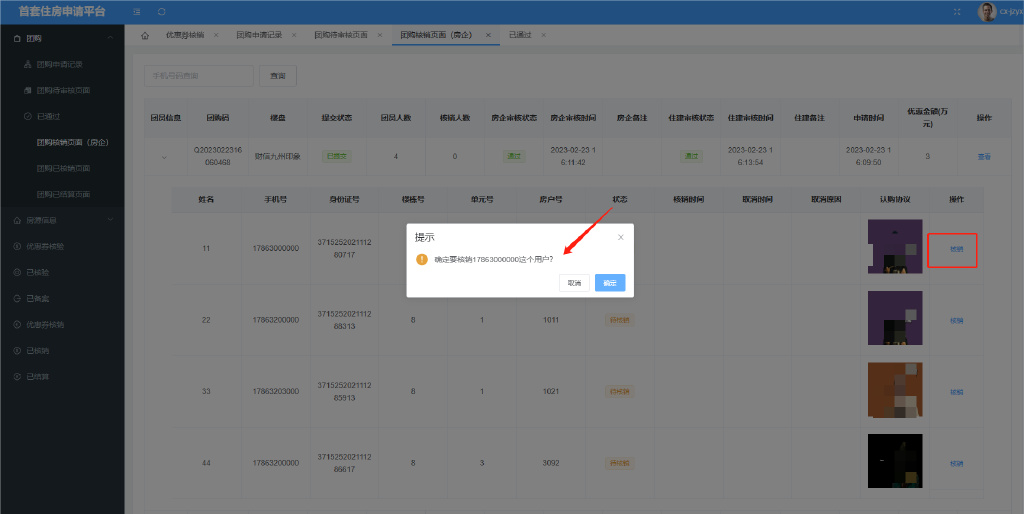Toggle the sidebar collapse icon in header

(137, 11)
